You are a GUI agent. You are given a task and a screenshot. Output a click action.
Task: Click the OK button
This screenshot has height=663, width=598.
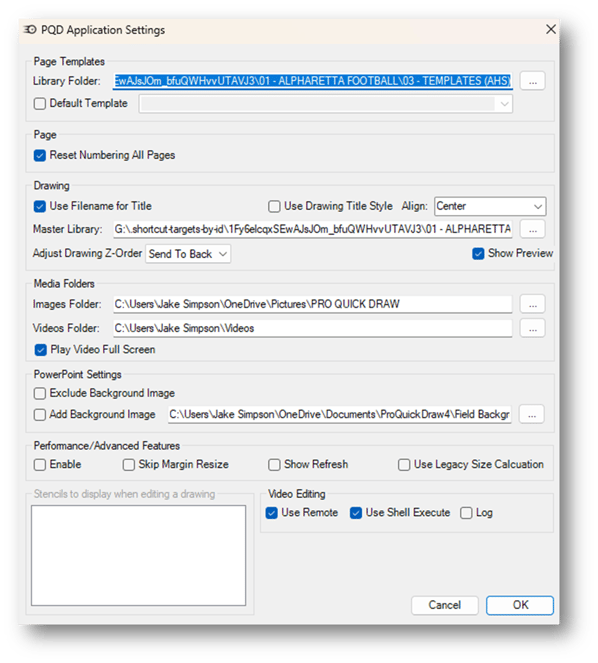(x=520, y=605)
